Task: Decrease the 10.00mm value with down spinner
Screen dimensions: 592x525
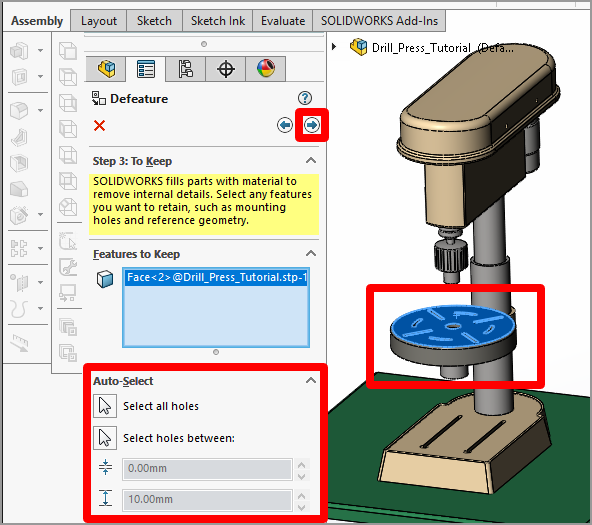Action: point(301,507)
